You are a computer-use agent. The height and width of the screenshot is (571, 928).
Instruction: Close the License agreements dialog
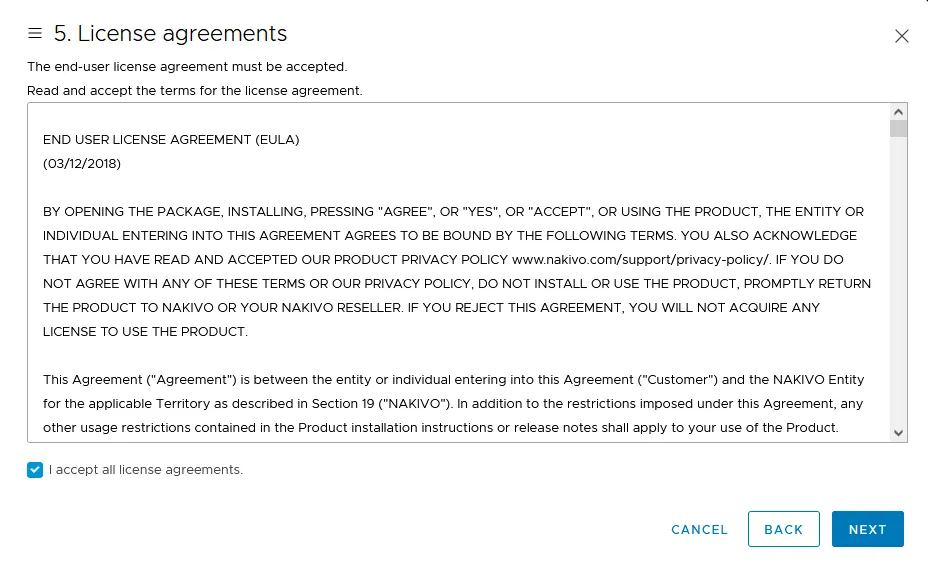point(901,36)
